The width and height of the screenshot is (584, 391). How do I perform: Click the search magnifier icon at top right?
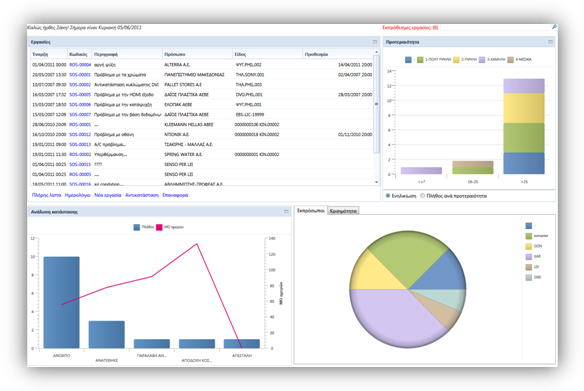554,27
